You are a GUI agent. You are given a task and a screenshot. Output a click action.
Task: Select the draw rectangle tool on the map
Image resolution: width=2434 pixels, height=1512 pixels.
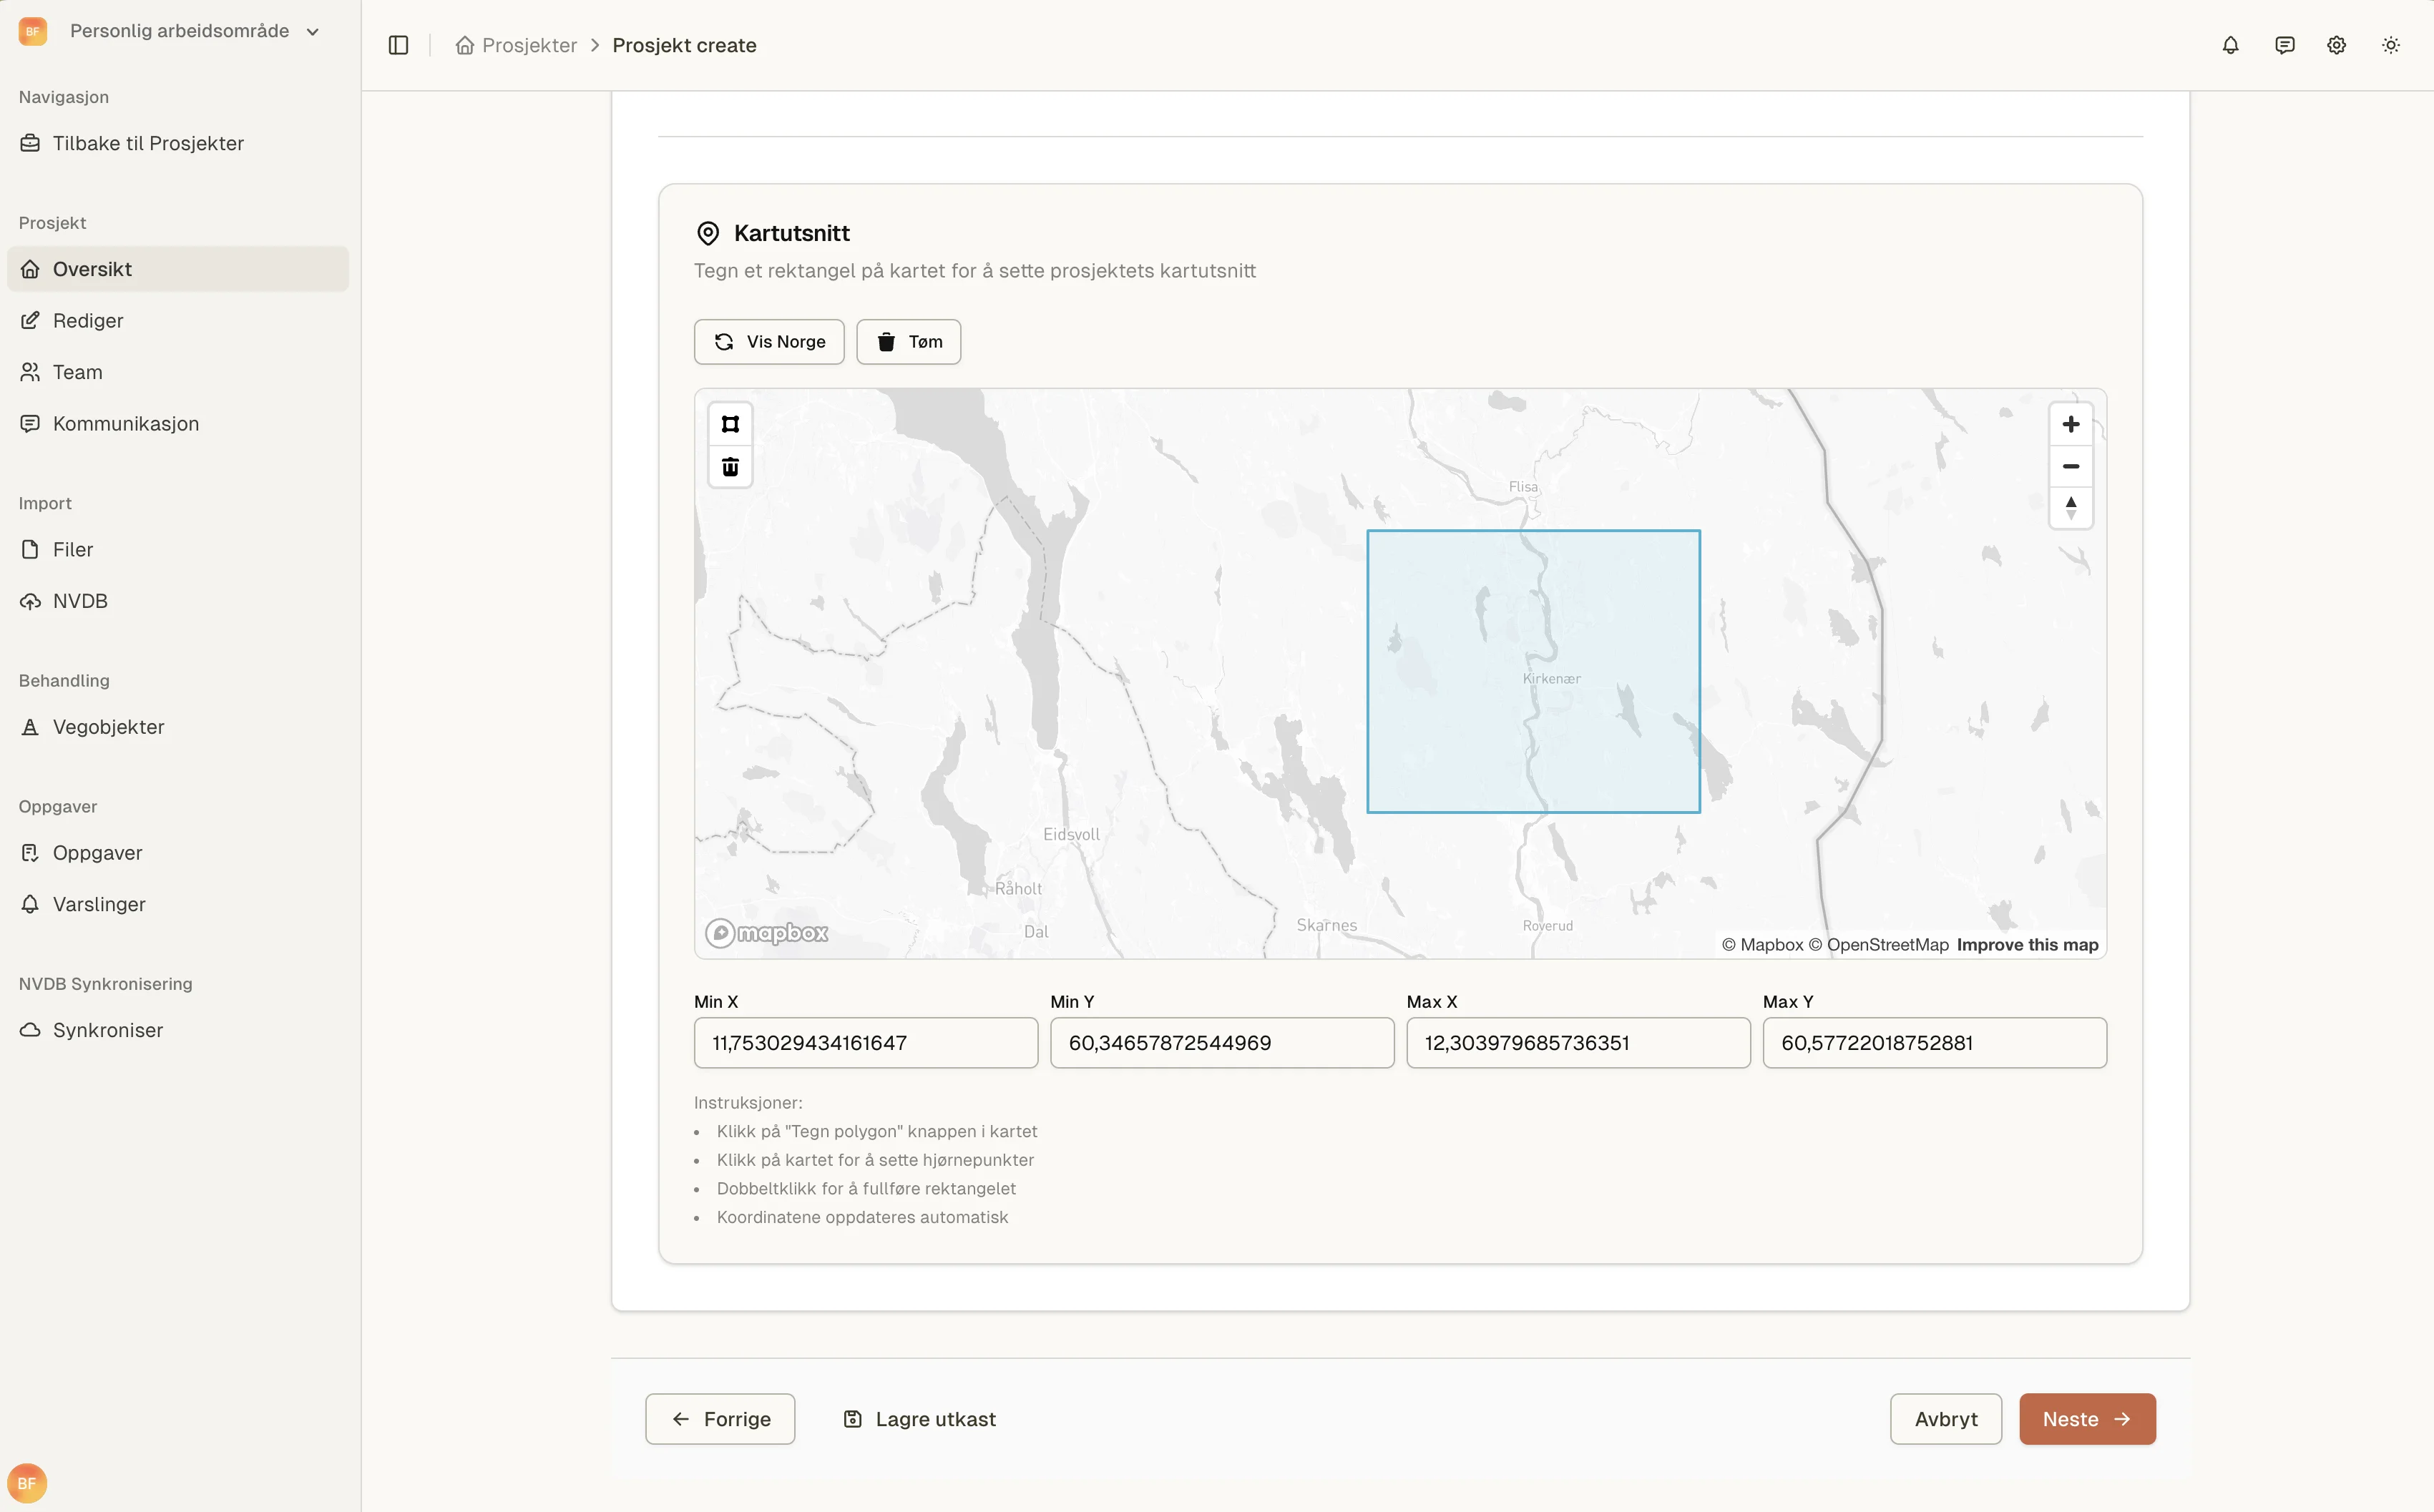pyautogui.click(x=730, y=423)
